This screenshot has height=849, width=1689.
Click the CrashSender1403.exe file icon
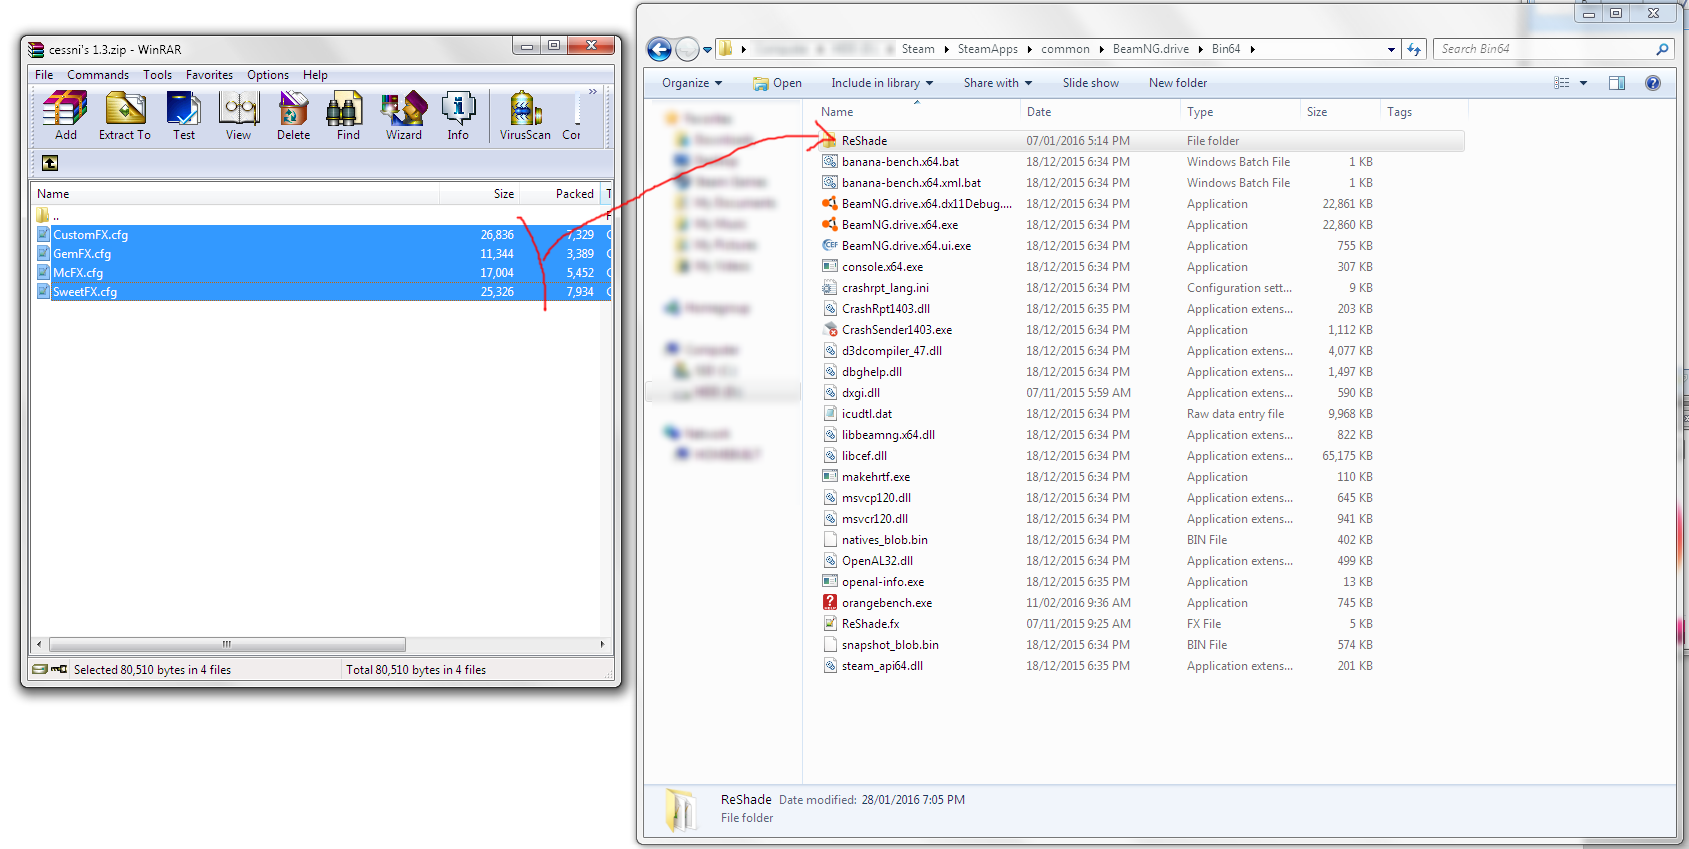tap(830, 330)
